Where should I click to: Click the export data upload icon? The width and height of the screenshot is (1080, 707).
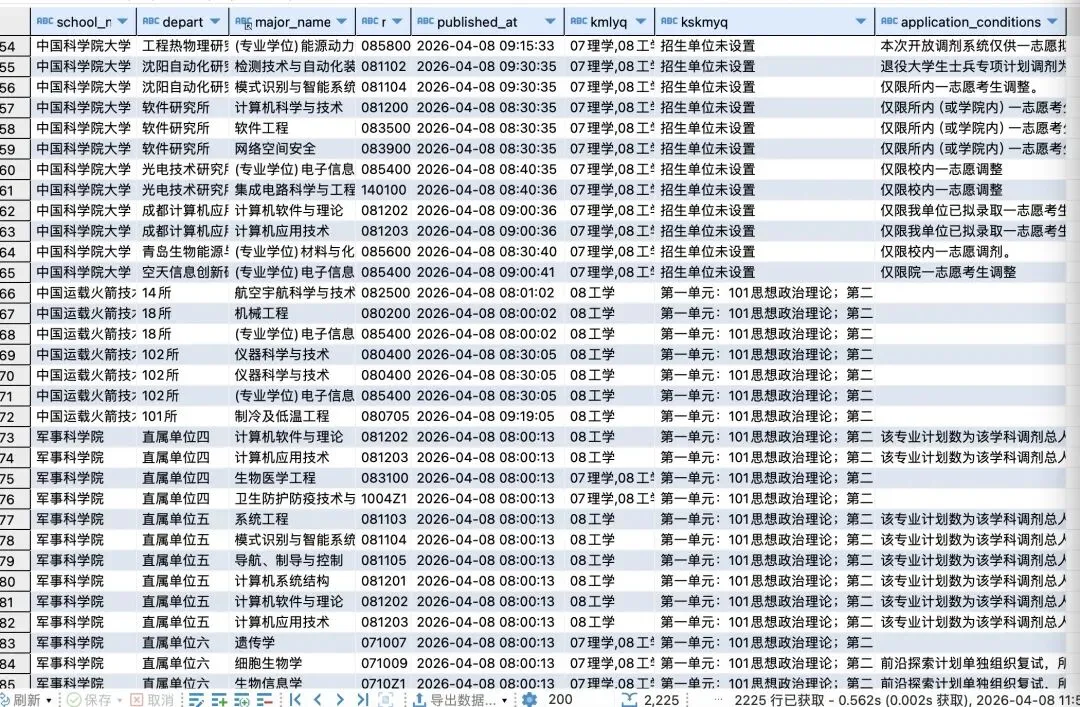point(419,700)
